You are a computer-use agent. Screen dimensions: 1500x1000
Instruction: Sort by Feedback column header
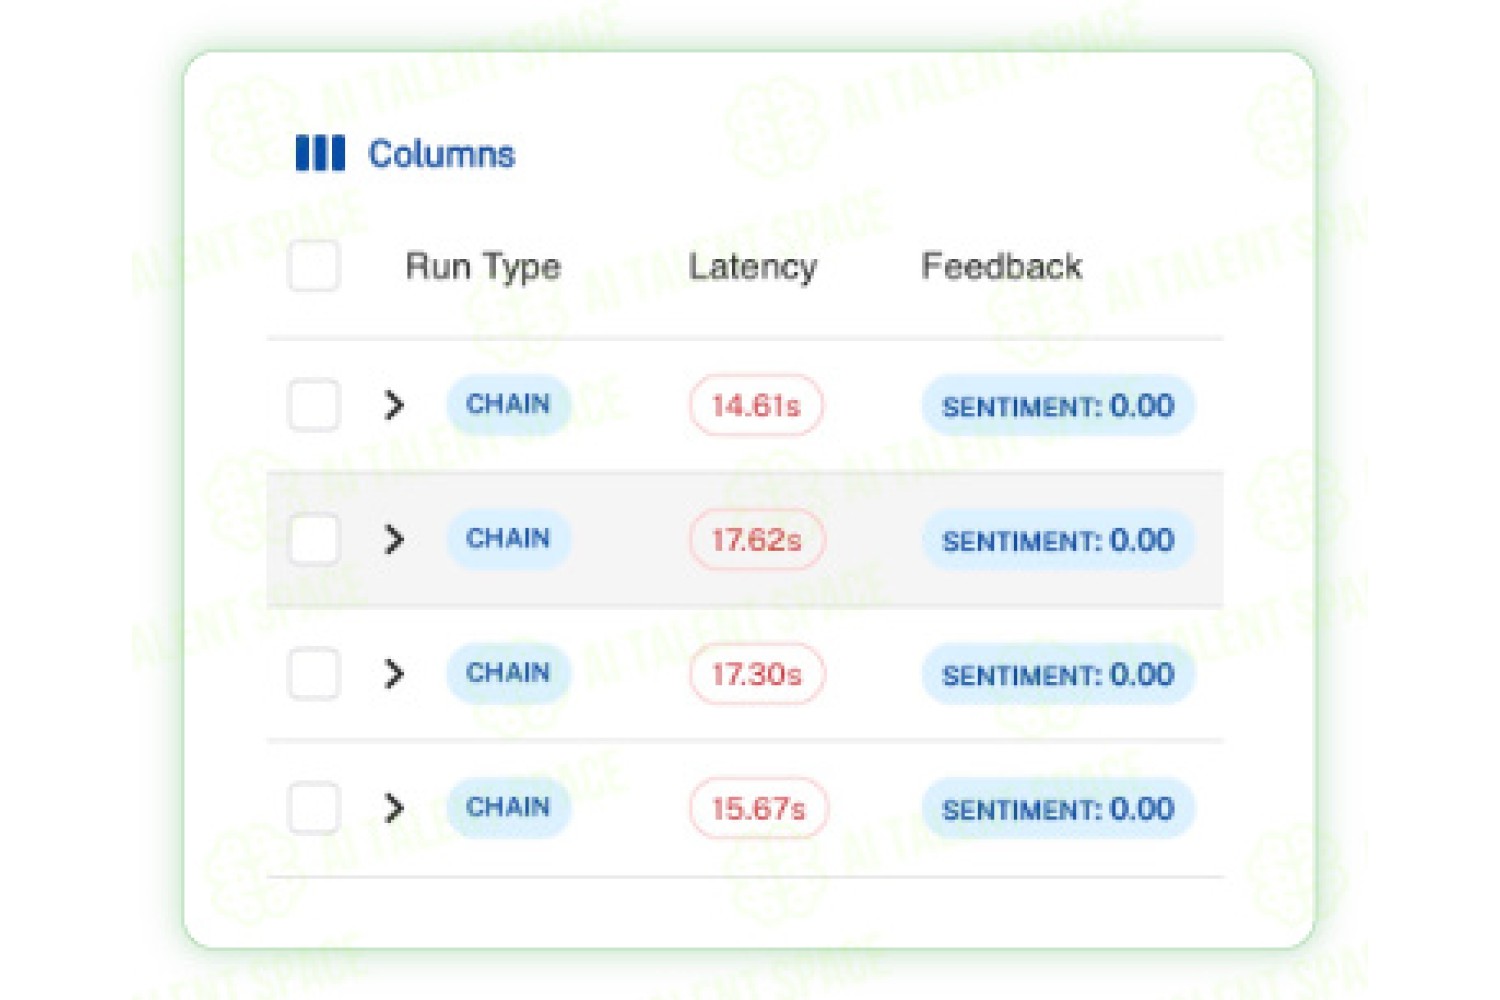[1001, 266]
